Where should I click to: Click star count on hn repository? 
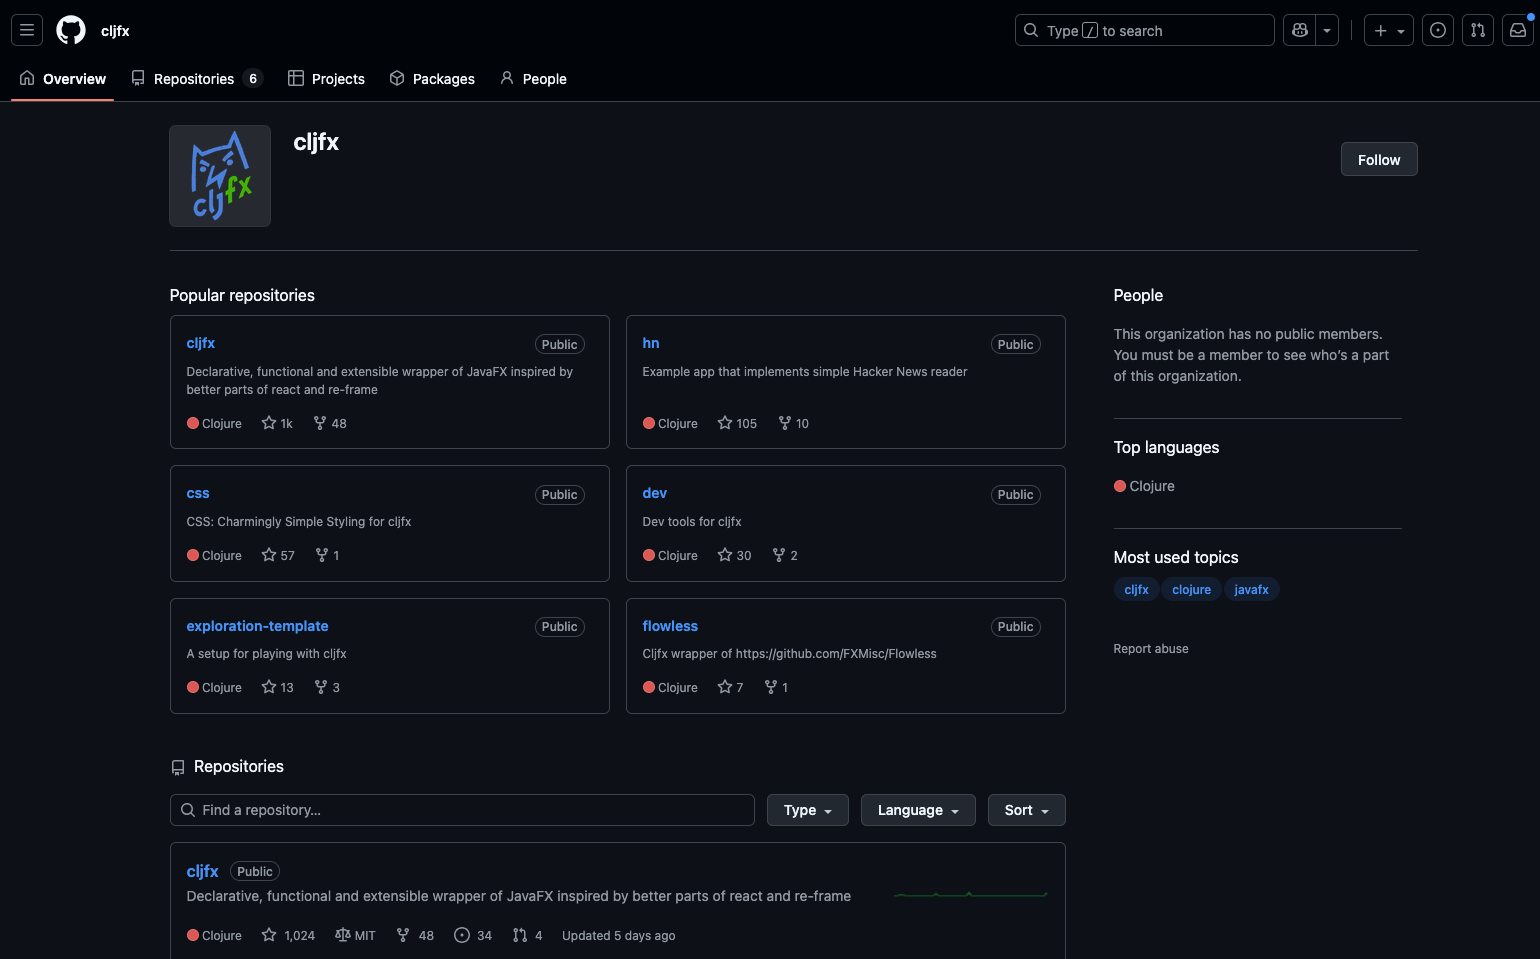(x=737, y=424)
